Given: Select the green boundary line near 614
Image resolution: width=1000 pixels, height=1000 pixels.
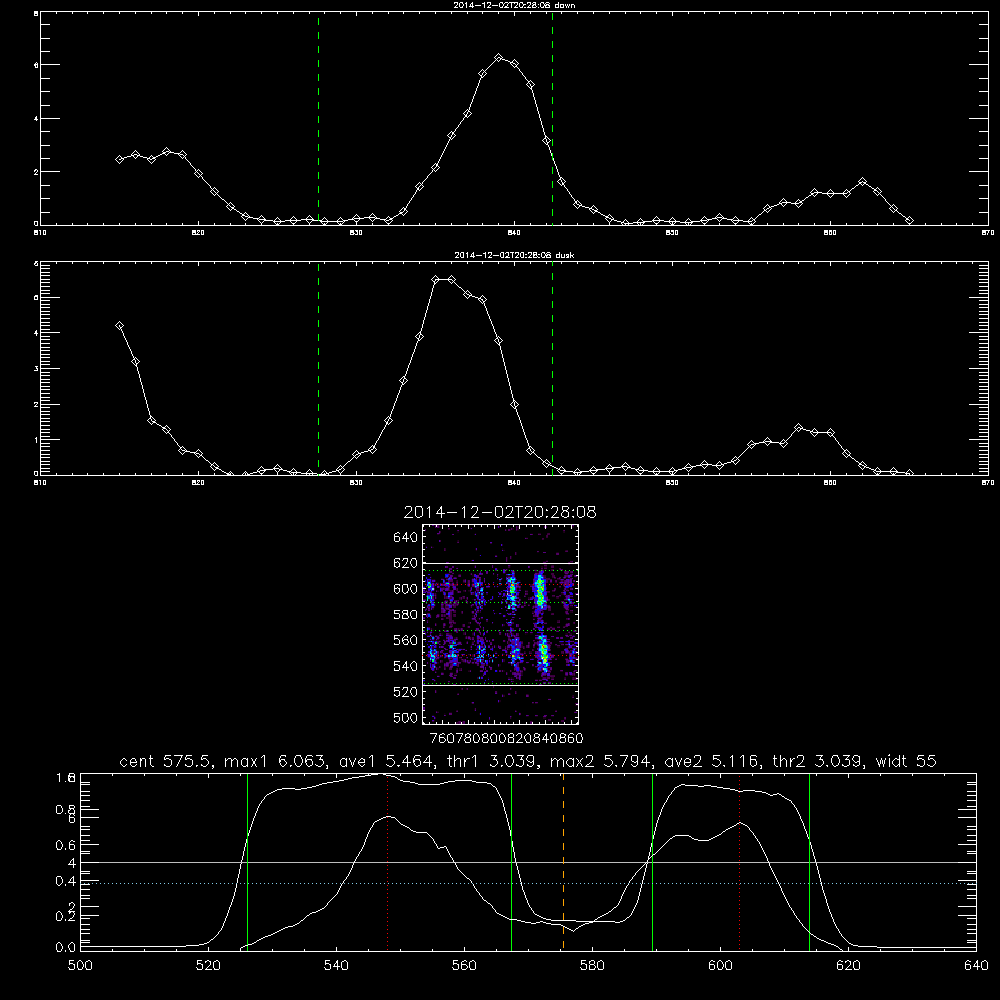Looking at the screenshot, I should click(809, 861).
